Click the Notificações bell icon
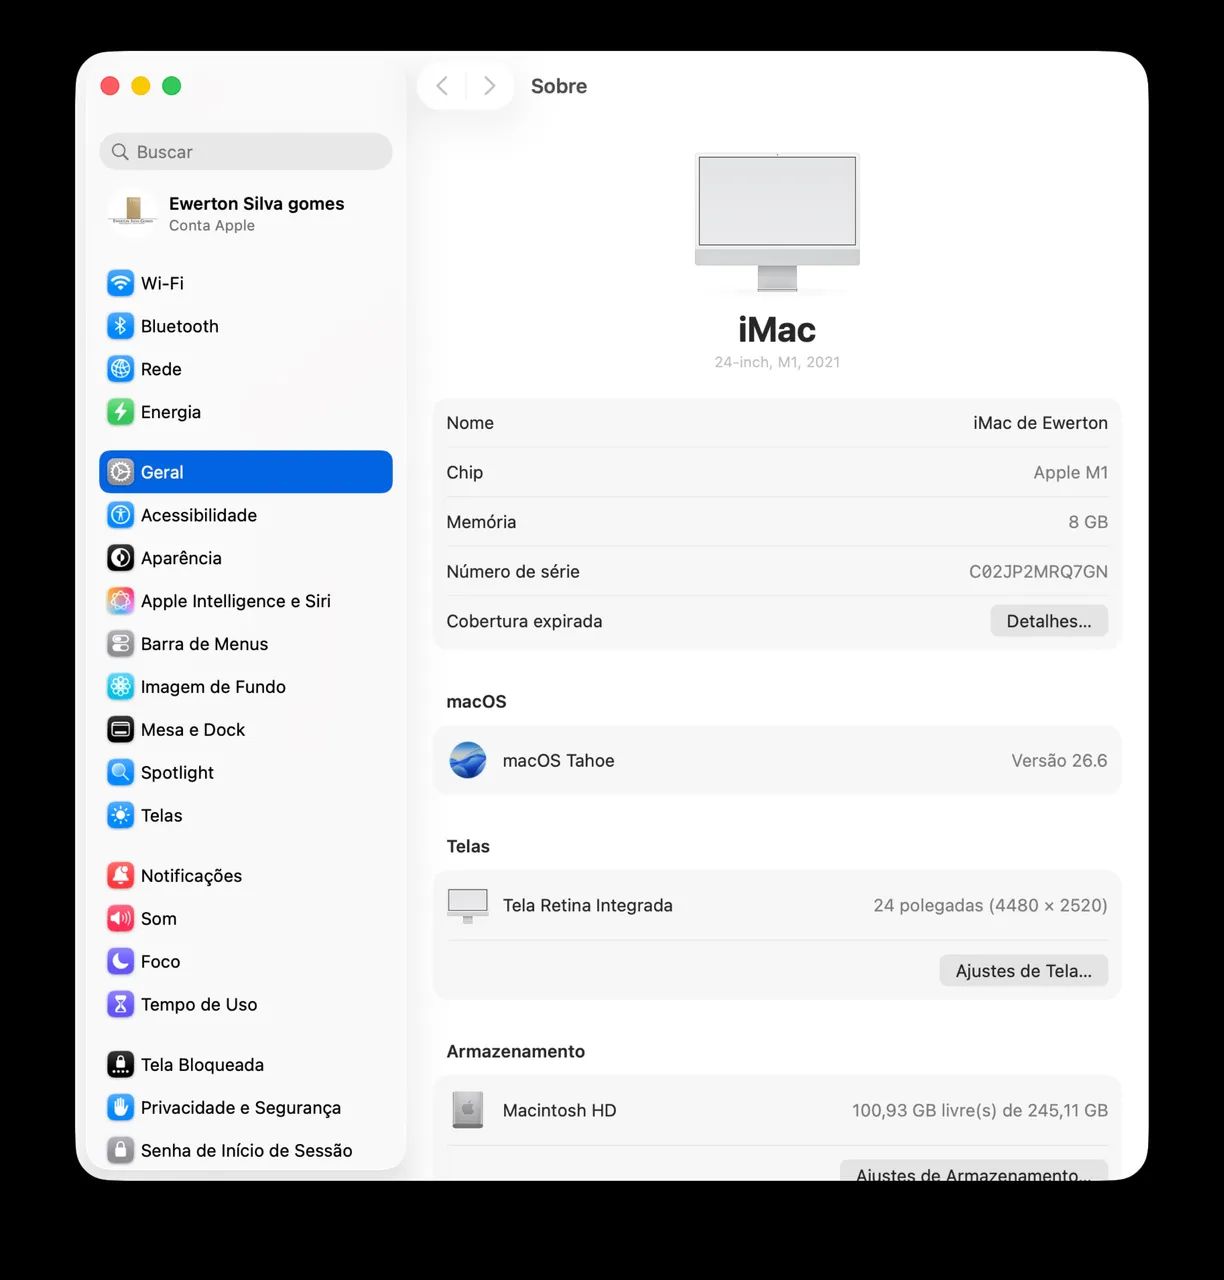This screenshot has height=1280, width=1224. click(120, 876)
